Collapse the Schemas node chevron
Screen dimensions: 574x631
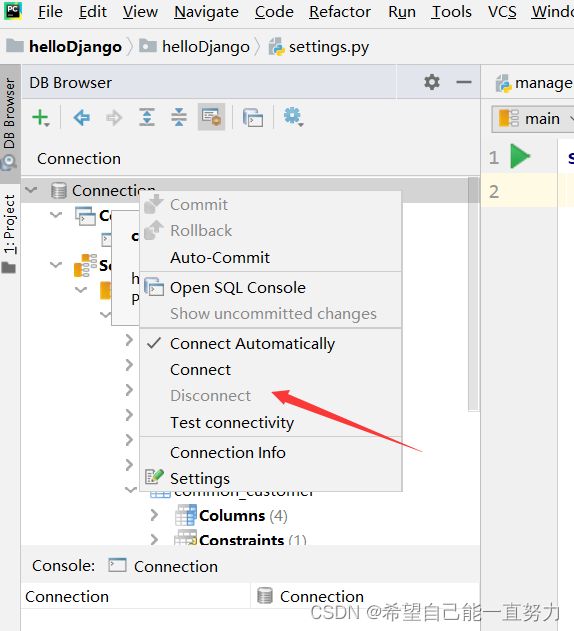(x=56, y=265)
